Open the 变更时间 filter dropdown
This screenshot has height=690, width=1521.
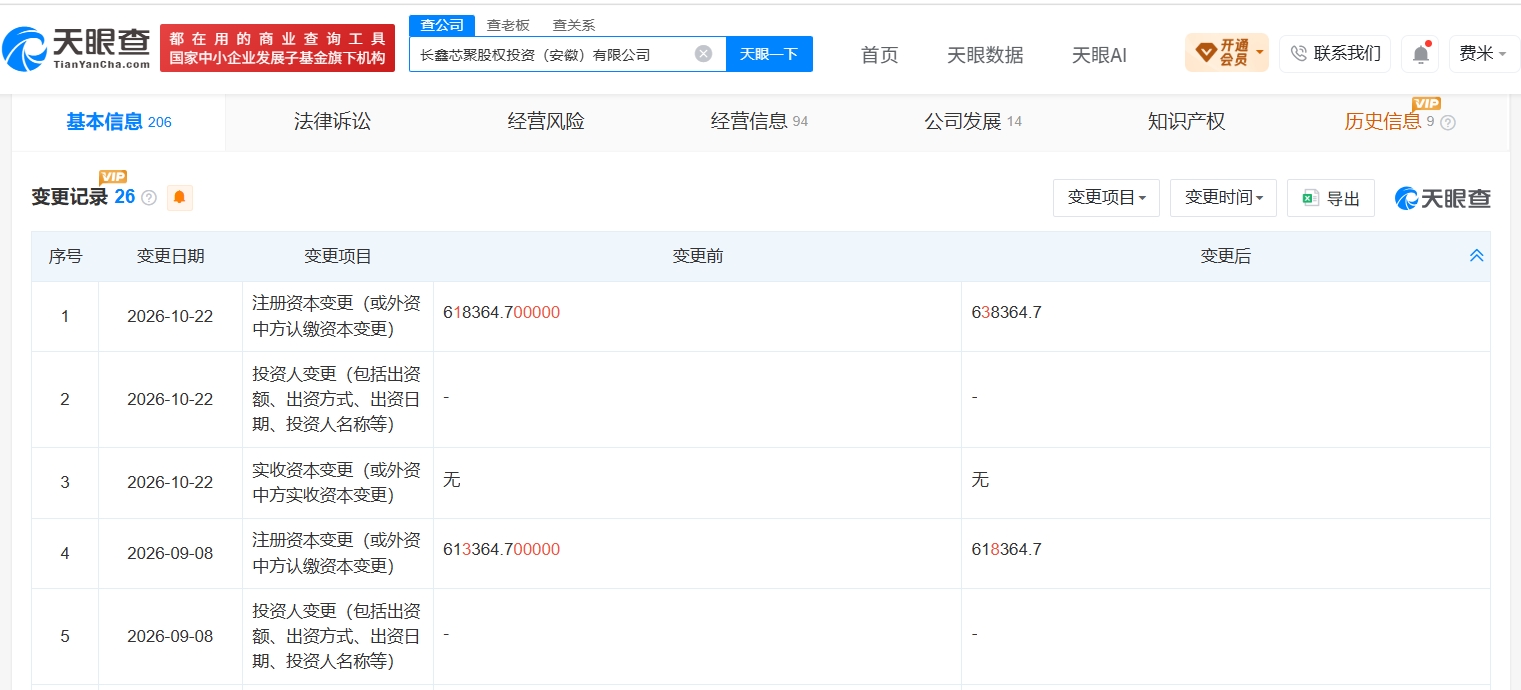(x=1223, y=198)
